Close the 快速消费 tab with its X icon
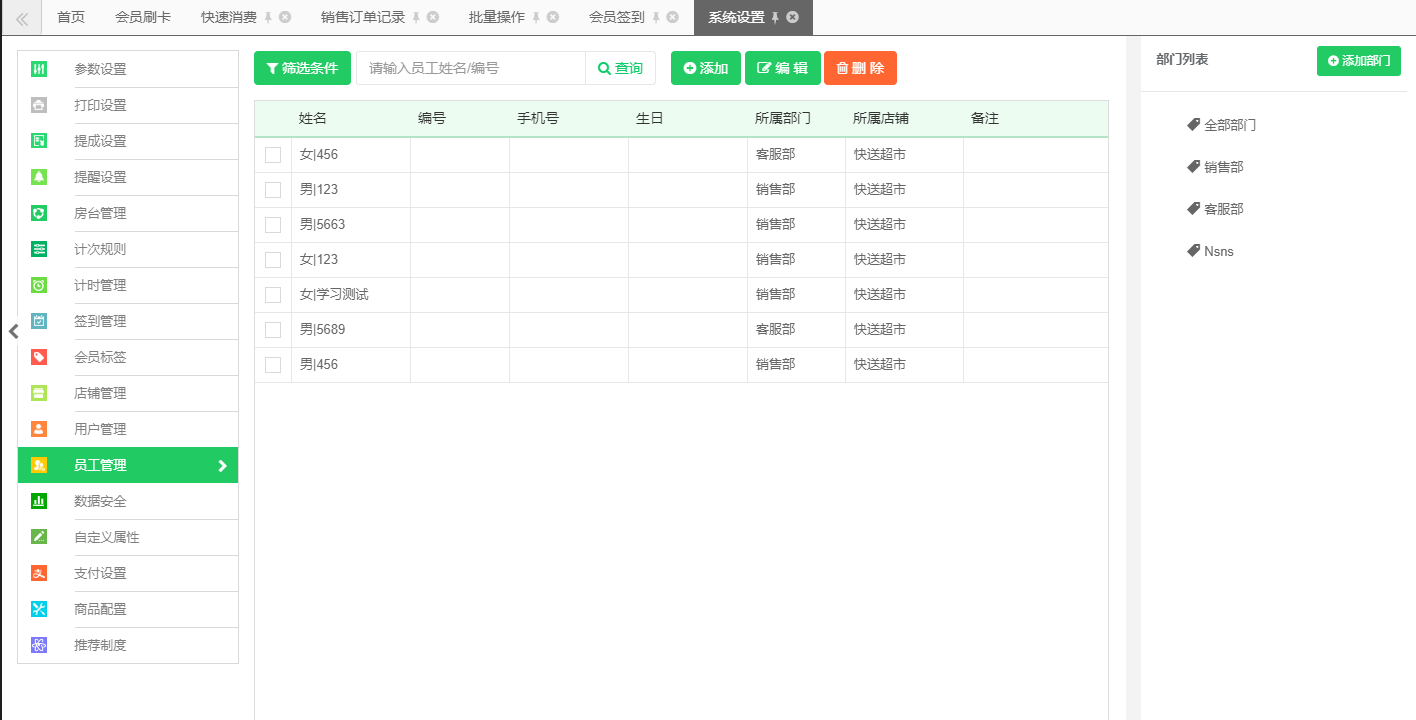Screen dimensions: 1416x720 285,17
